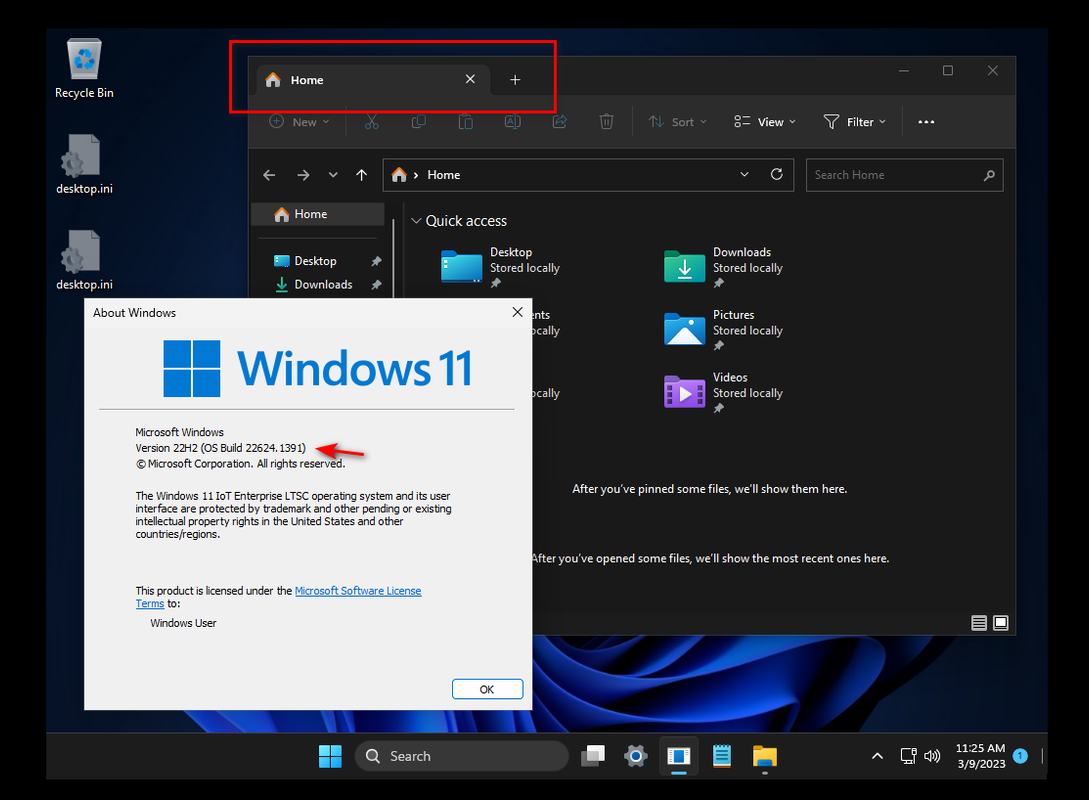Switch to details view layout

979,623
